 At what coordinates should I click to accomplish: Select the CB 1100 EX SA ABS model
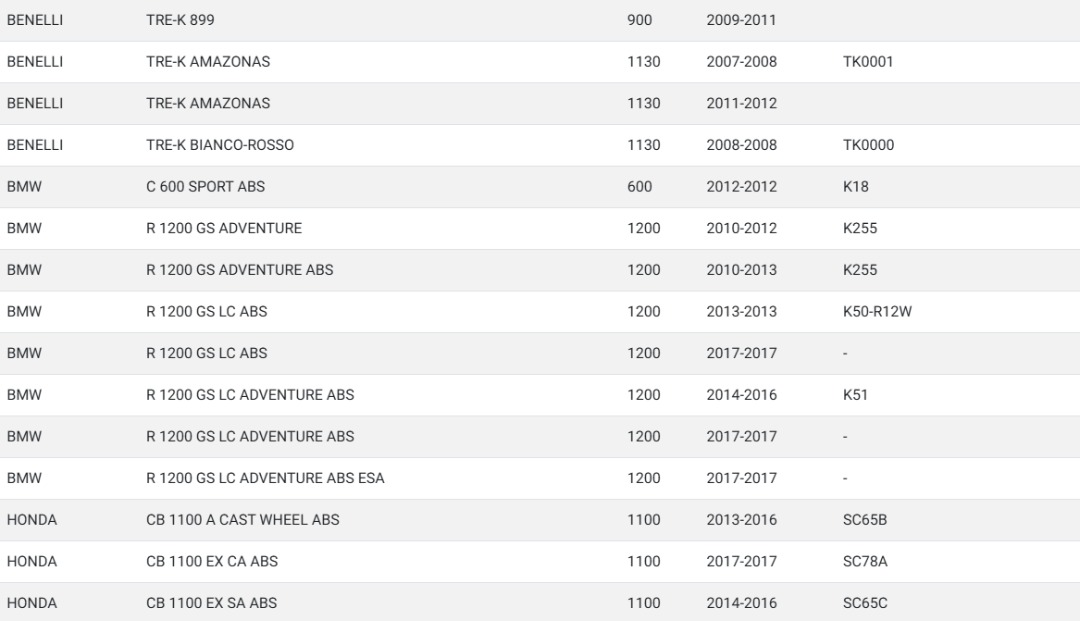click(x=211, y=603)
